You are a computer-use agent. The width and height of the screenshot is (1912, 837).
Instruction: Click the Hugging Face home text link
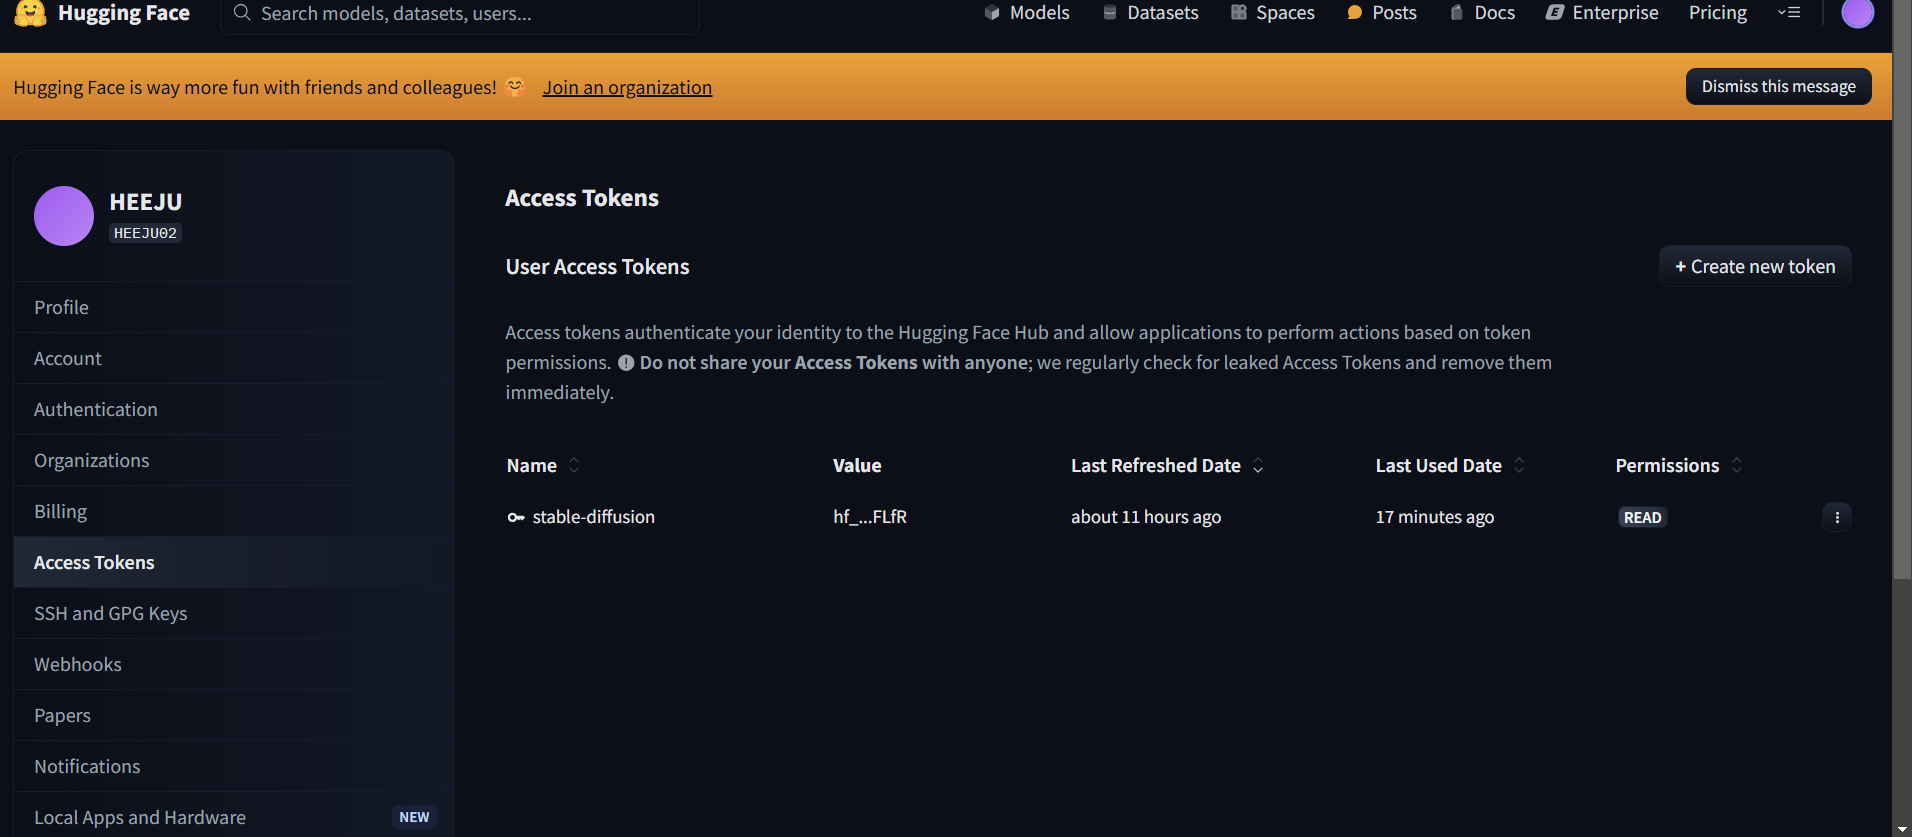(x=124, y=13)
